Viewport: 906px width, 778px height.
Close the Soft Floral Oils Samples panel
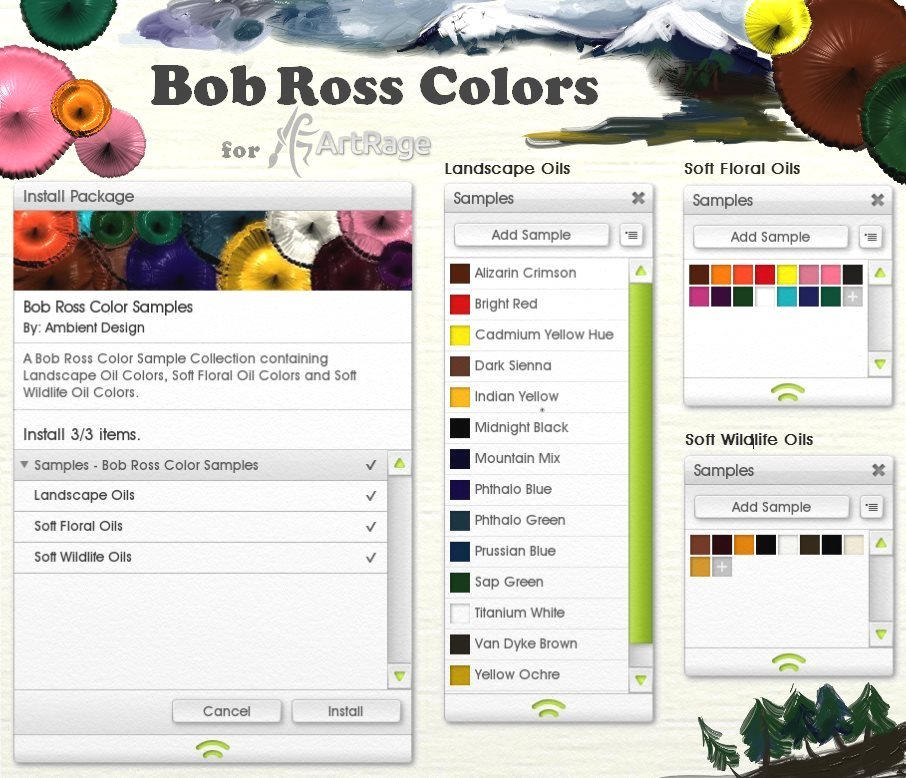877,200
